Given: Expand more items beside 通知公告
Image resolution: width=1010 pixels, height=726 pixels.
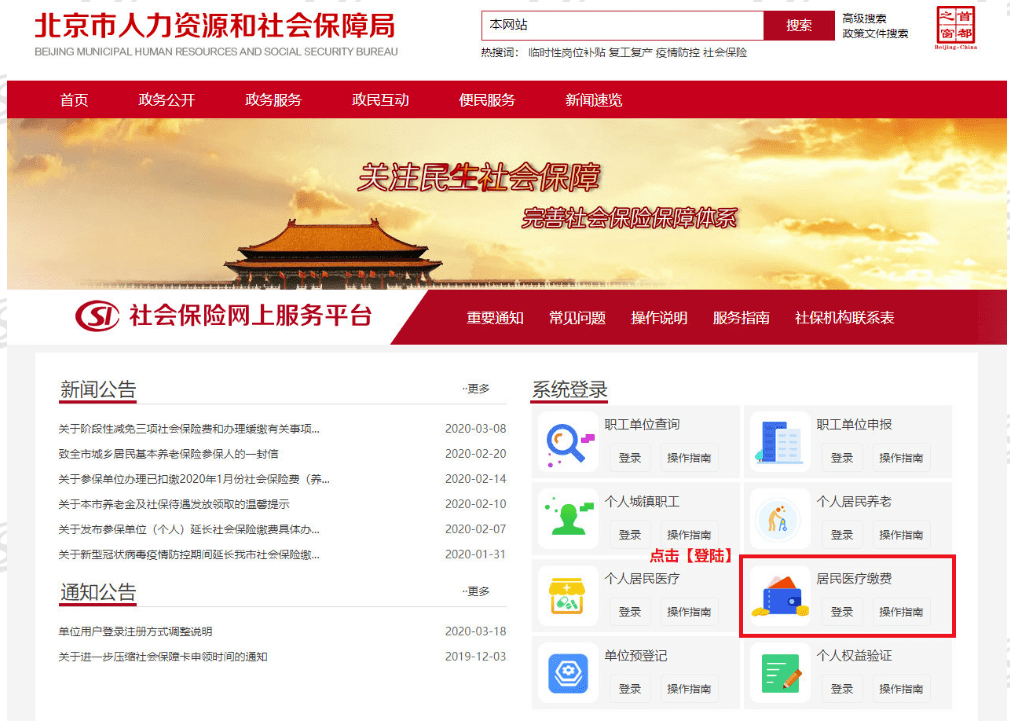Looking at the screenshot, I should click(x=477, y=592).
